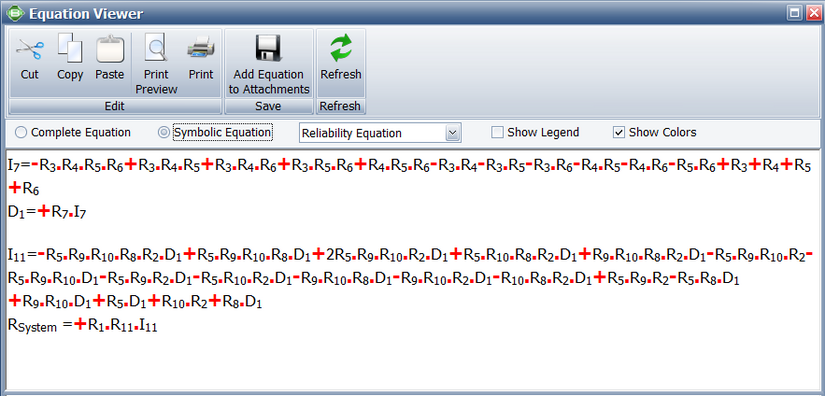Click the Refresh group label

340,106
